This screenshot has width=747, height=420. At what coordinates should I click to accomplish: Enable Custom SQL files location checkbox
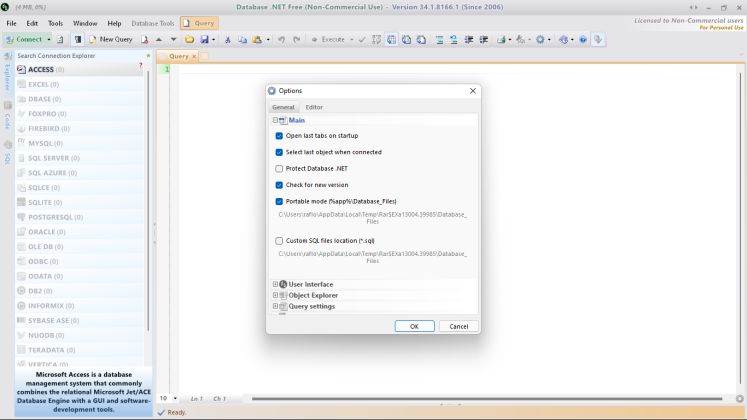tap(279, 241)
